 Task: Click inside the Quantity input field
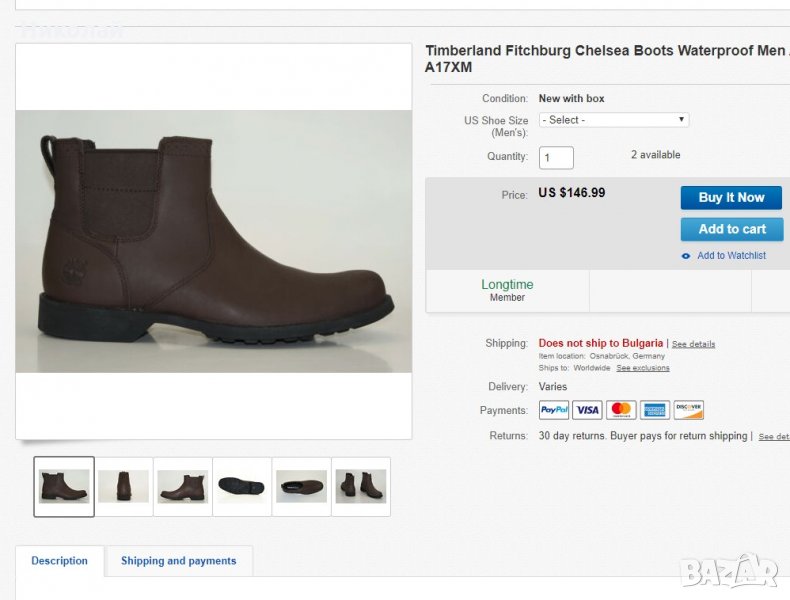[x=556, y=158]
